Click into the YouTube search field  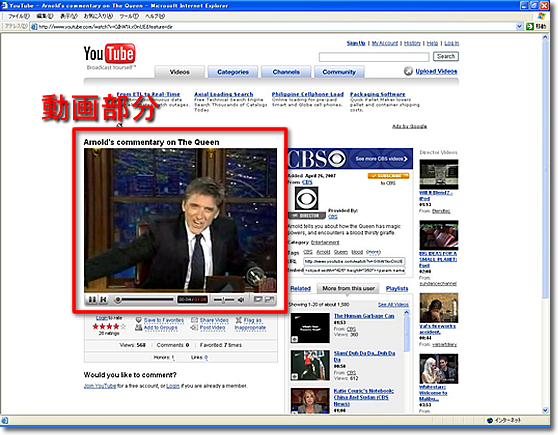point(374,57)
